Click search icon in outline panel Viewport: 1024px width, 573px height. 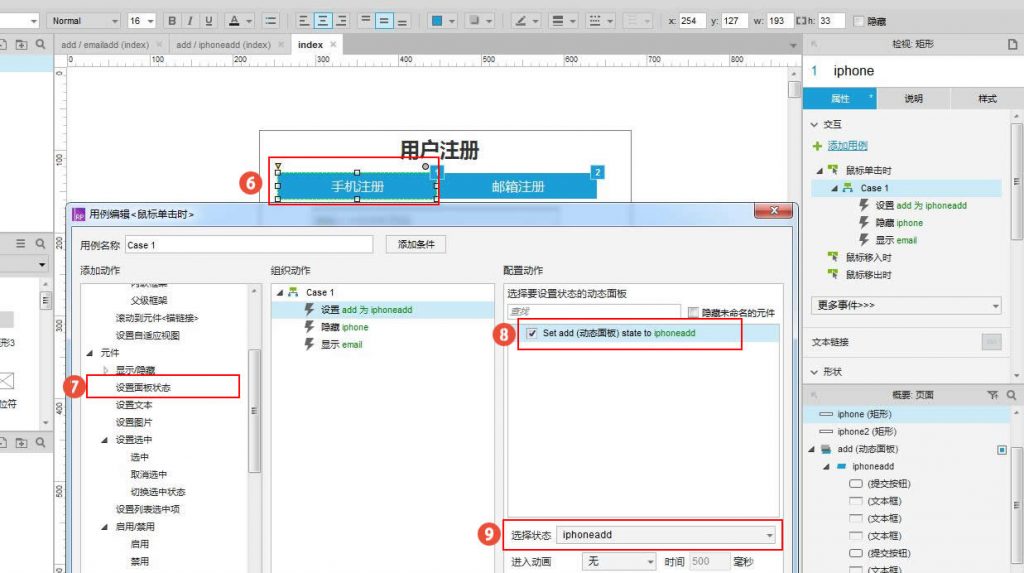[x=1011, y=395]
